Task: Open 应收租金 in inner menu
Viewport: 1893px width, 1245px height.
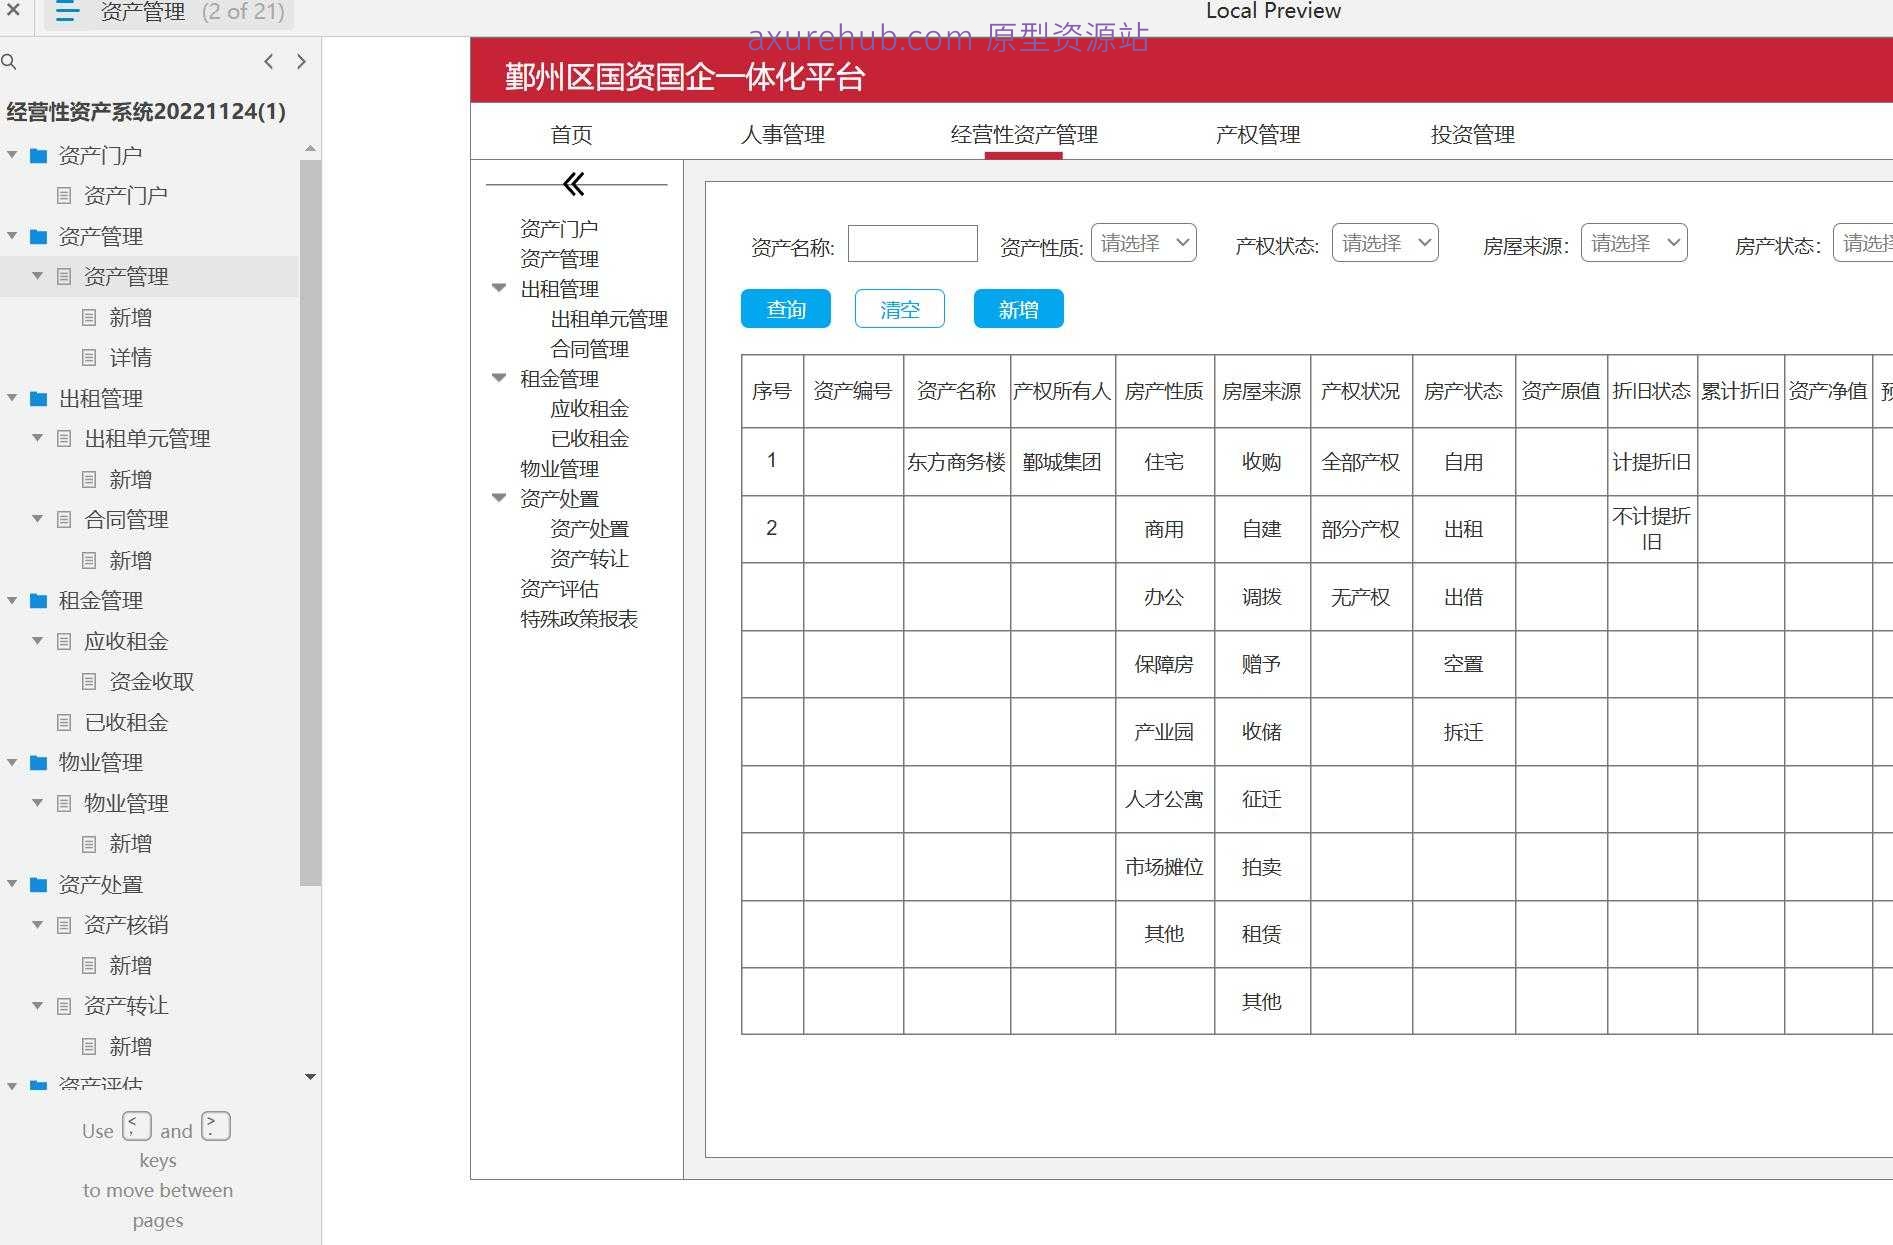Action: [590, 409]
